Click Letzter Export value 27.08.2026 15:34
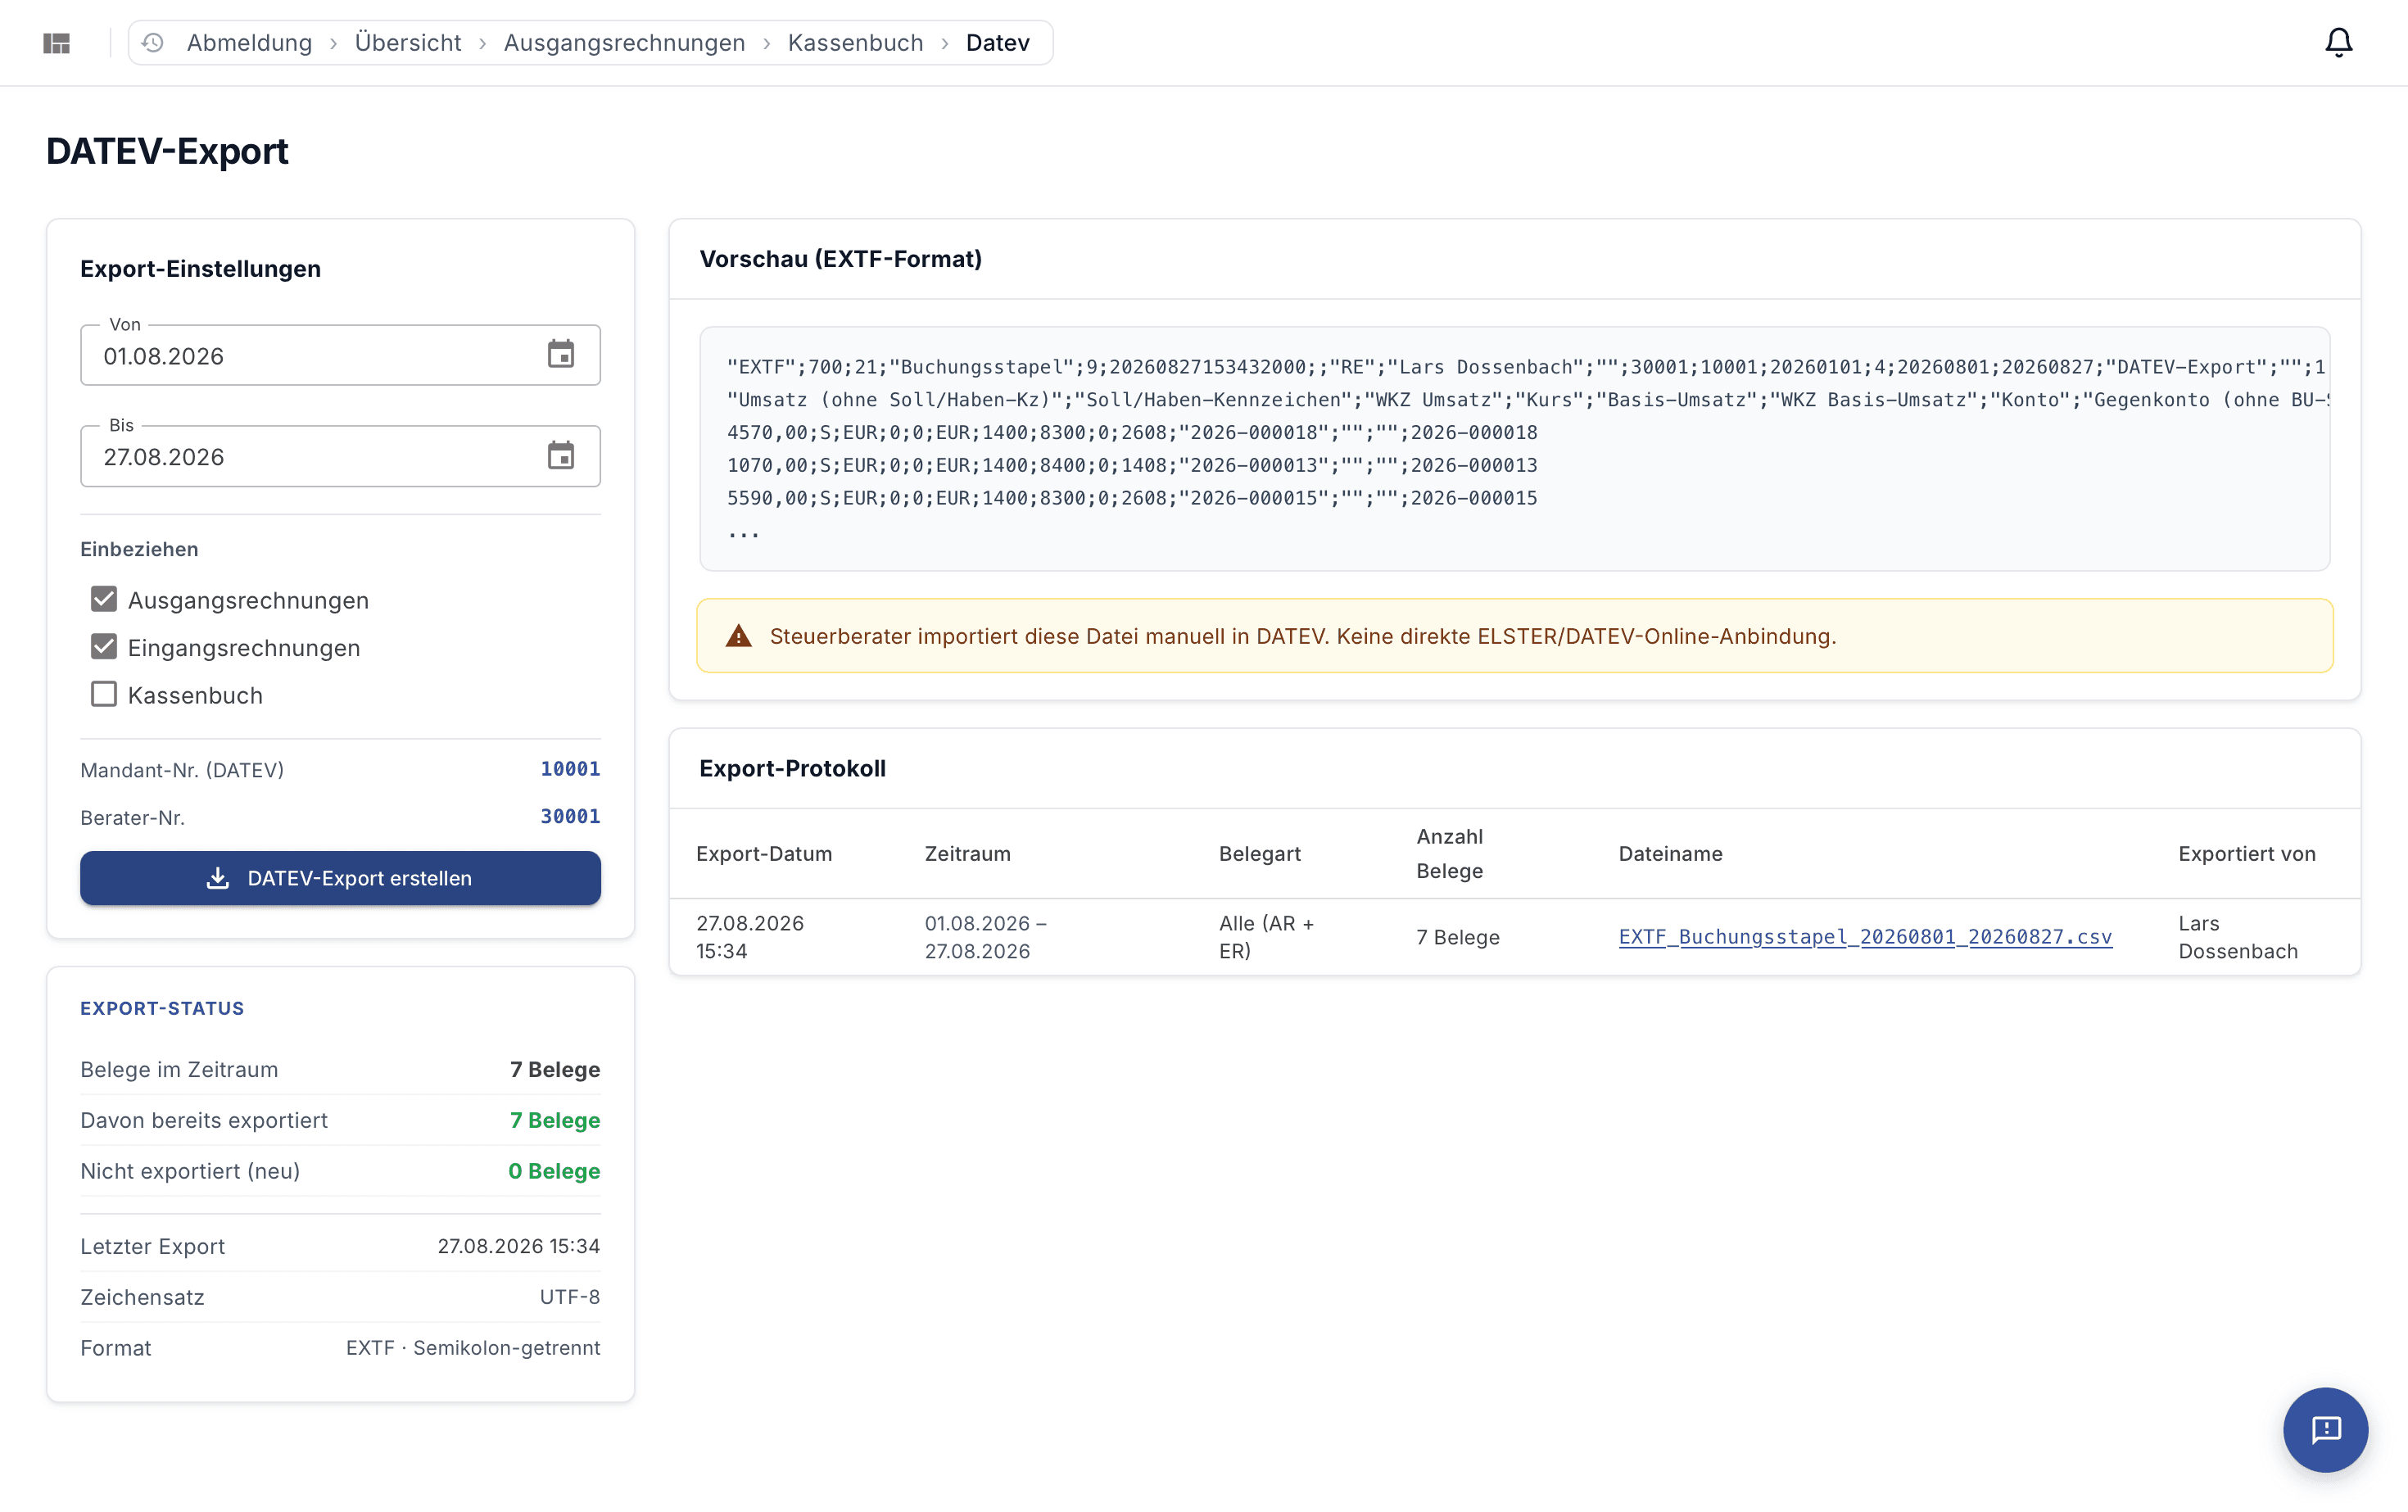 (x=518, y=1246)
